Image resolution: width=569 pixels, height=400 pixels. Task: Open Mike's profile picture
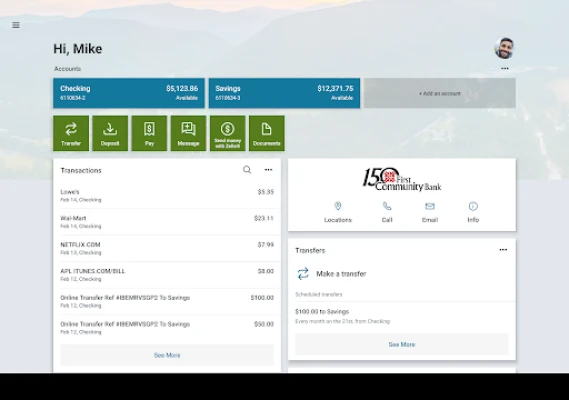click(504, 48)
